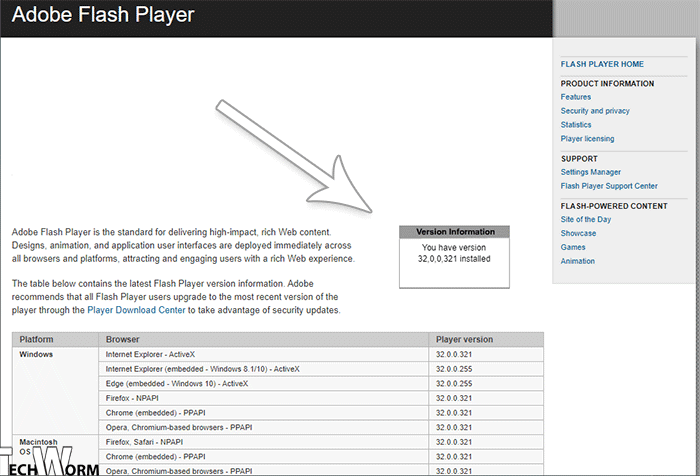Select the Version Information box header
This screenshot has width=700, height=476.
(x=454, y=232)
